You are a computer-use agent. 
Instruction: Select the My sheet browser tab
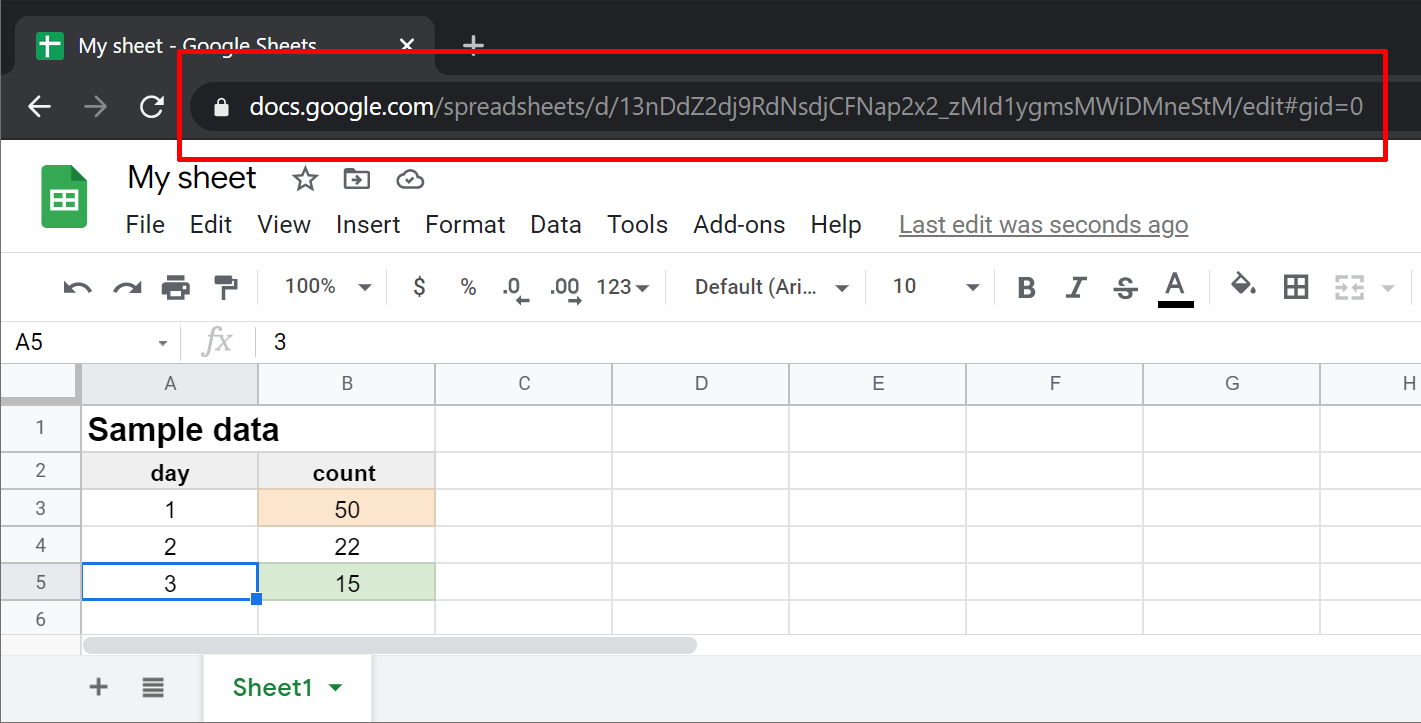pos(226,46)
